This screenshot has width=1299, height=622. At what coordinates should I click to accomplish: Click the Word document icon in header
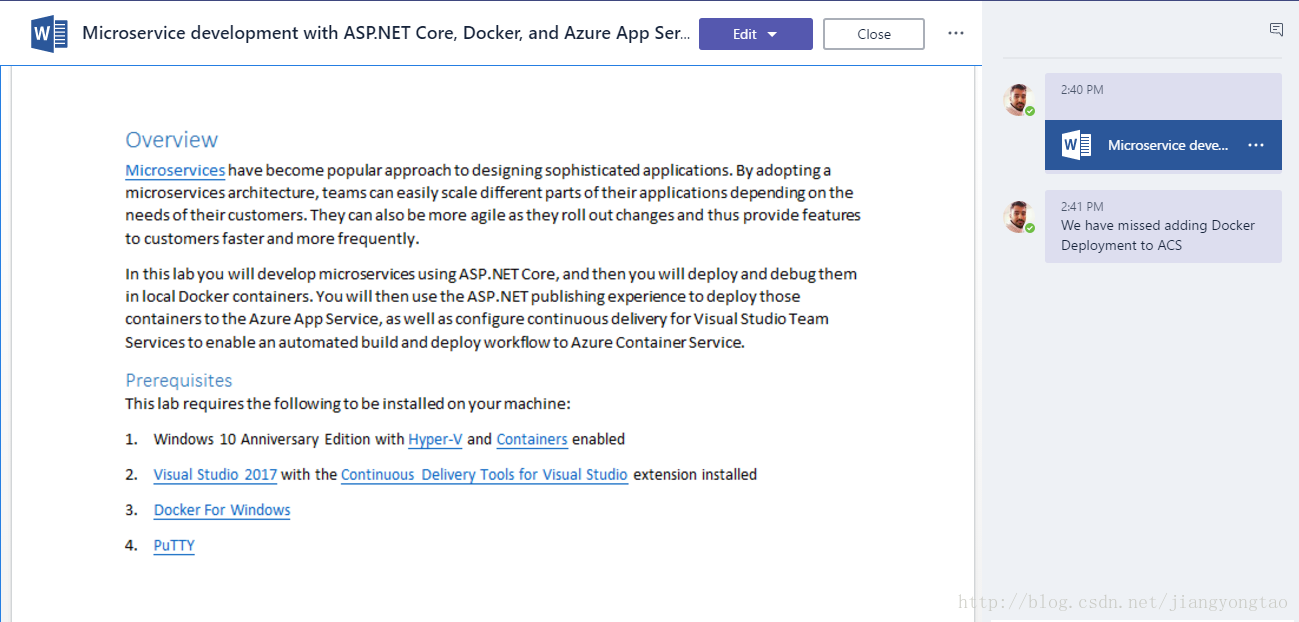click(49, 33)
